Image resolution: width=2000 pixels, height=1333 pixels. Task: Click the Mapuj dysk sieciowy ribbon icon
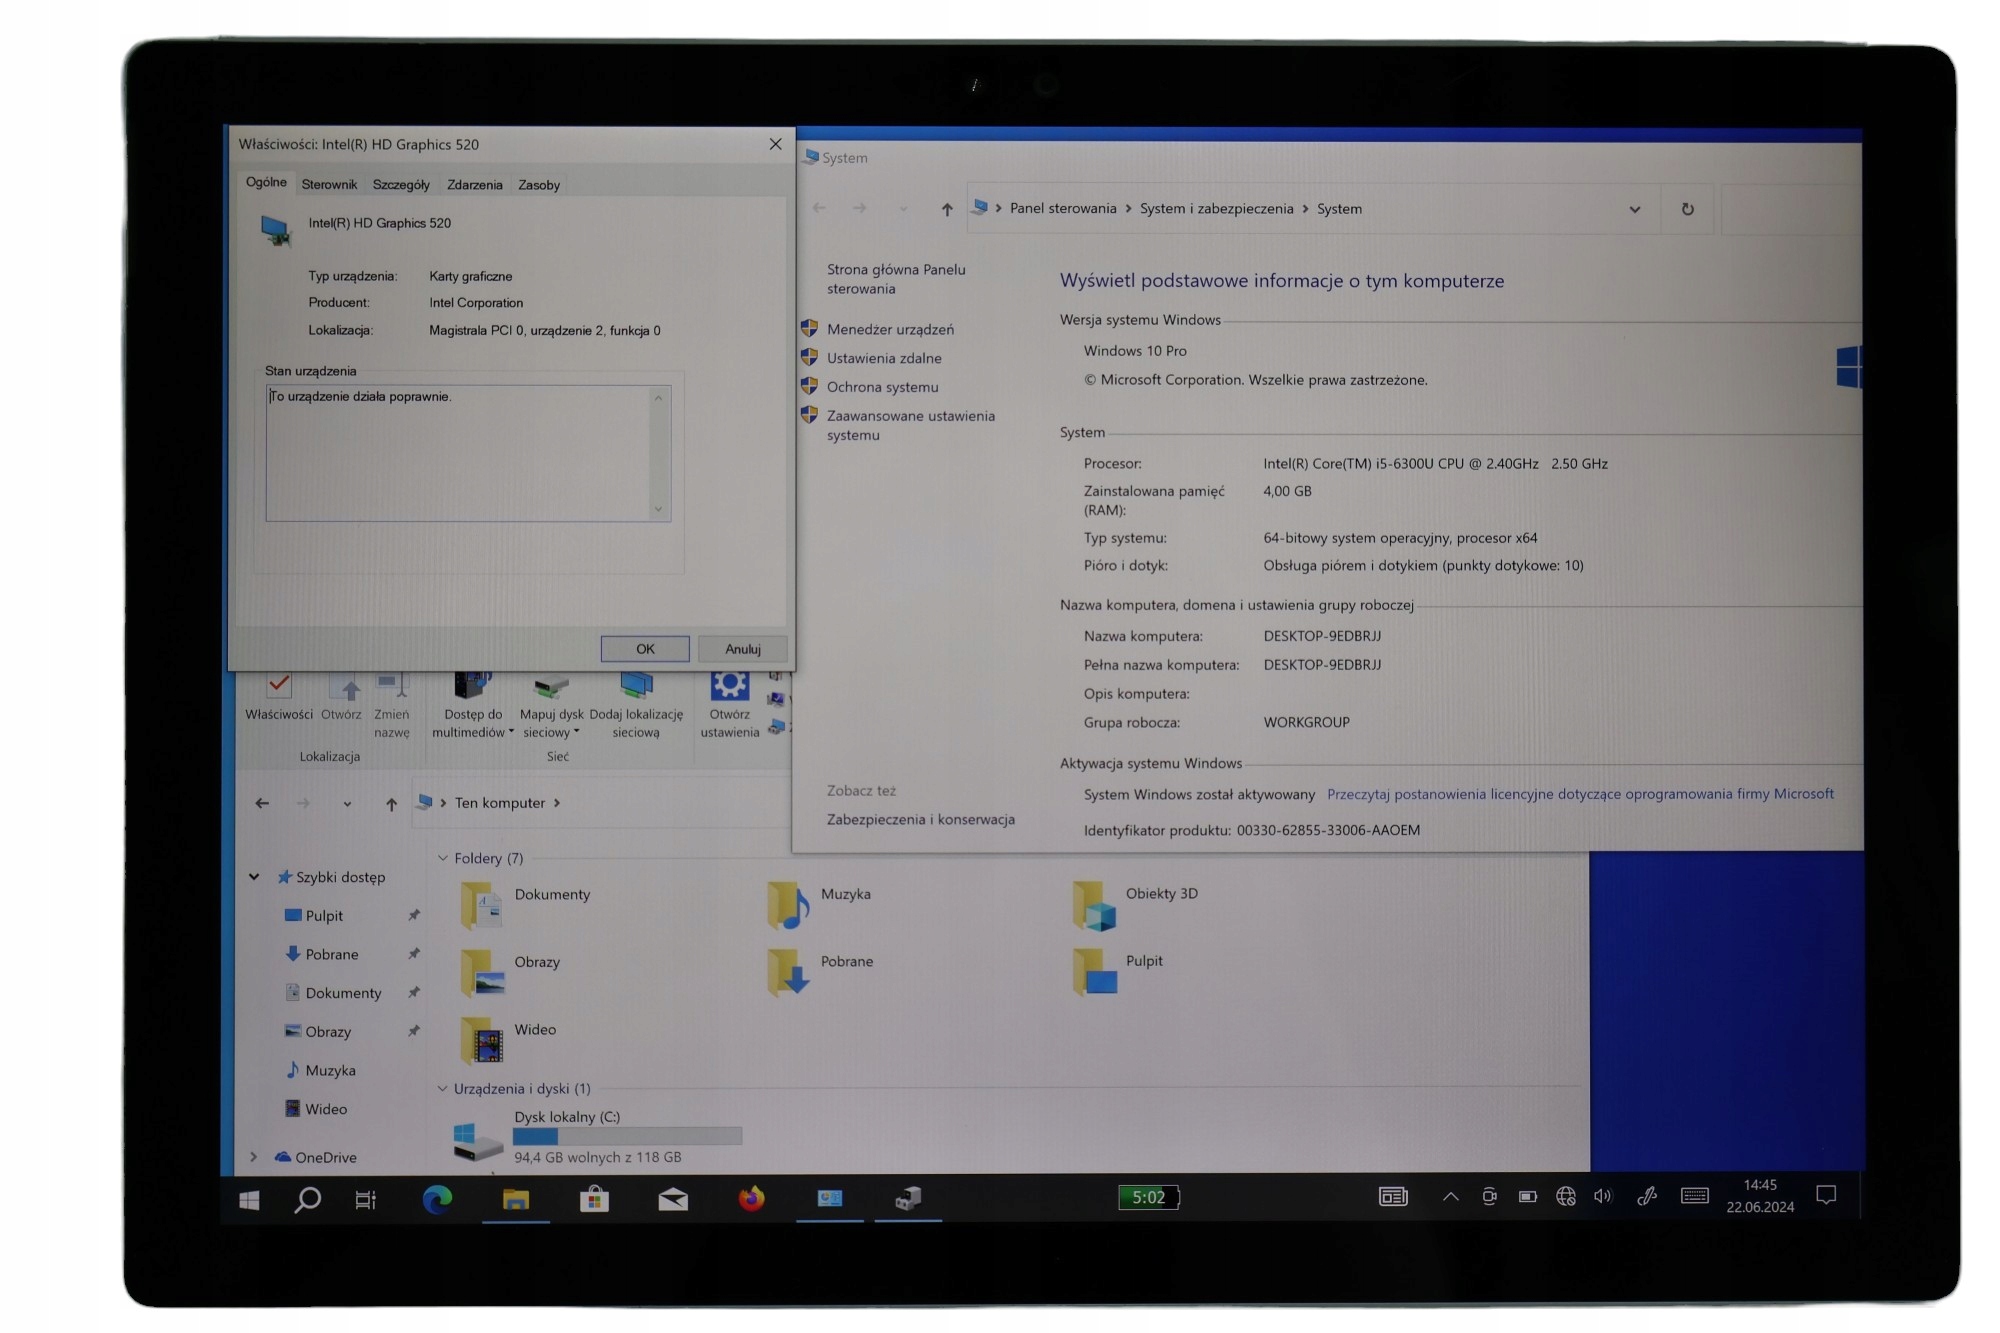(551, 688)
